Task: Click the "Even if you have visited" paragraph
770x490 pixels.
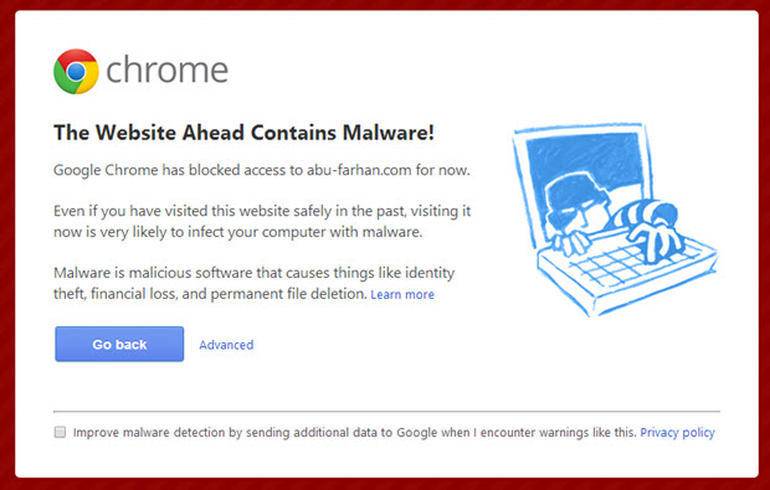Action: (x=262, y=221)
